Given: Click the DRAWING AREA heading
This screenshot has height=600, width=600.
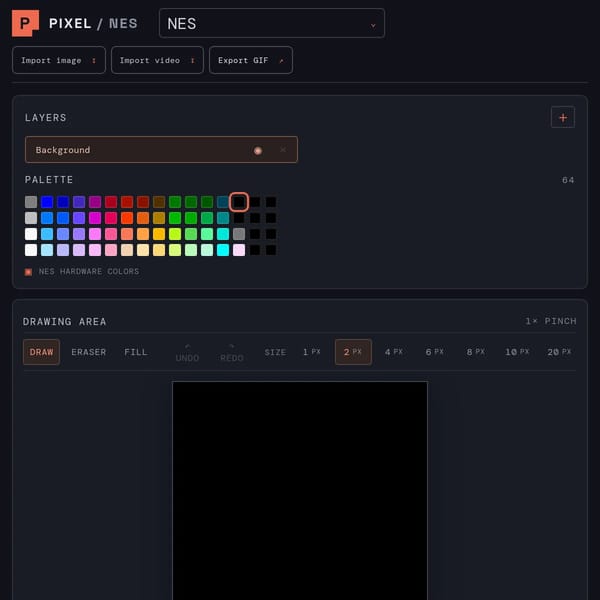Looking at the screenshot, I should pyautogui.click(x=64, y=322).
